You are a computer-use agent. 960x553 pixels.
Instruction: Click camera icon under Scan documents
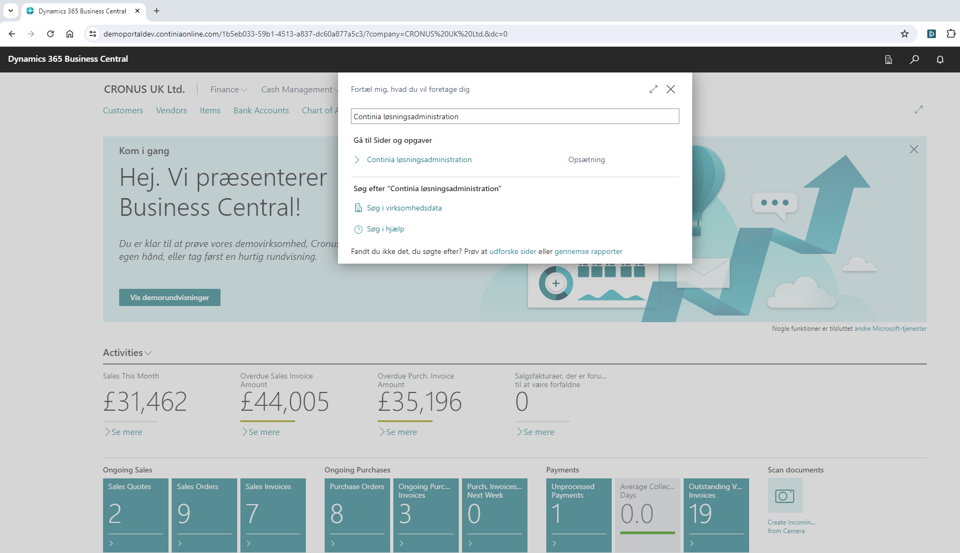coord(785,495)
